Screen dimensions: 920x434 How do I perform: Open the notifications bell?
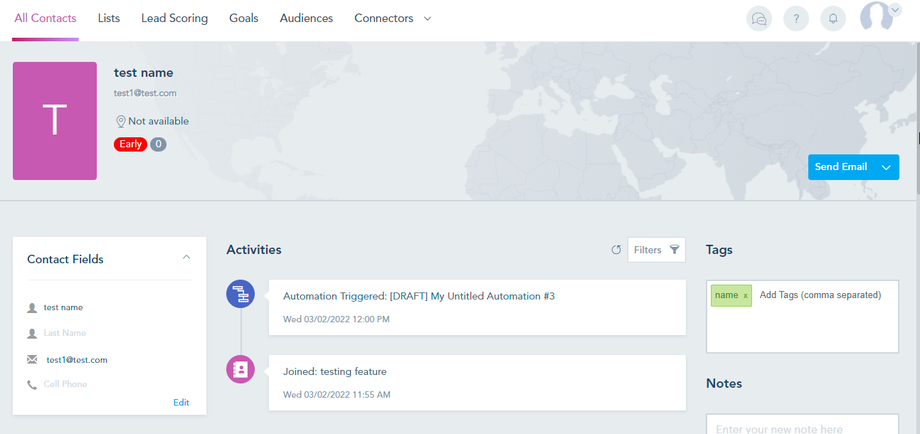[832, 19]
